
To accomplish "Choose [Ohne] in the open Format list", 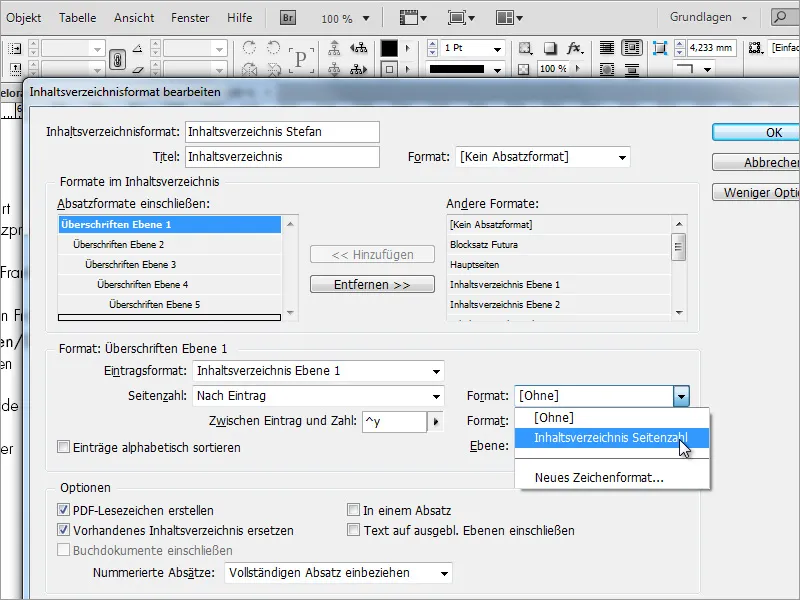I will coord(612,418).
